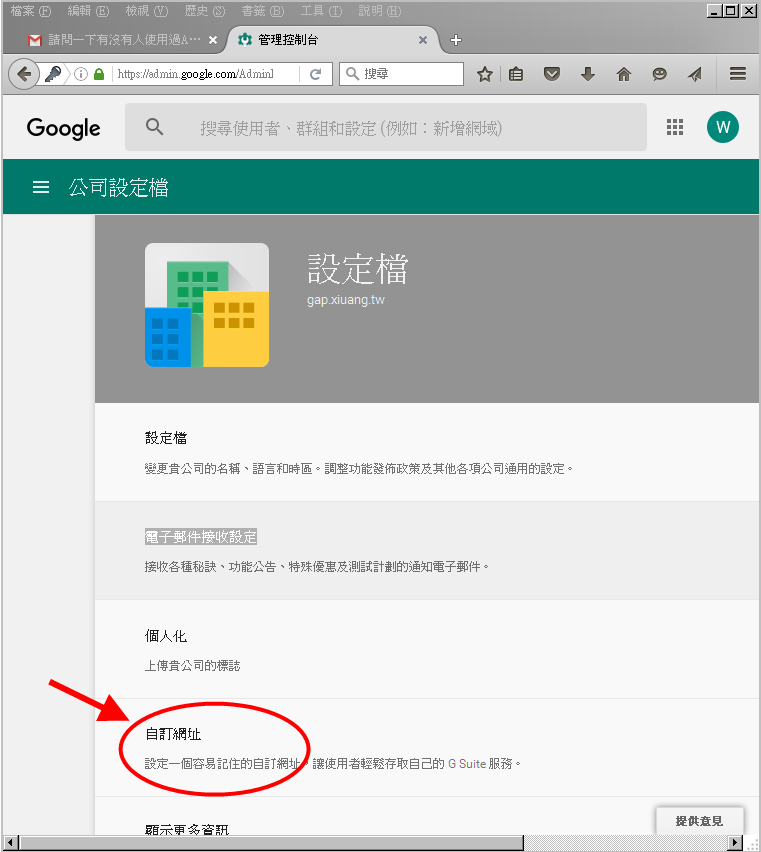Image resolution: width=761 pixels, height=852 pixels.
Task: Click the URL address field
Action: pos(205,74)
